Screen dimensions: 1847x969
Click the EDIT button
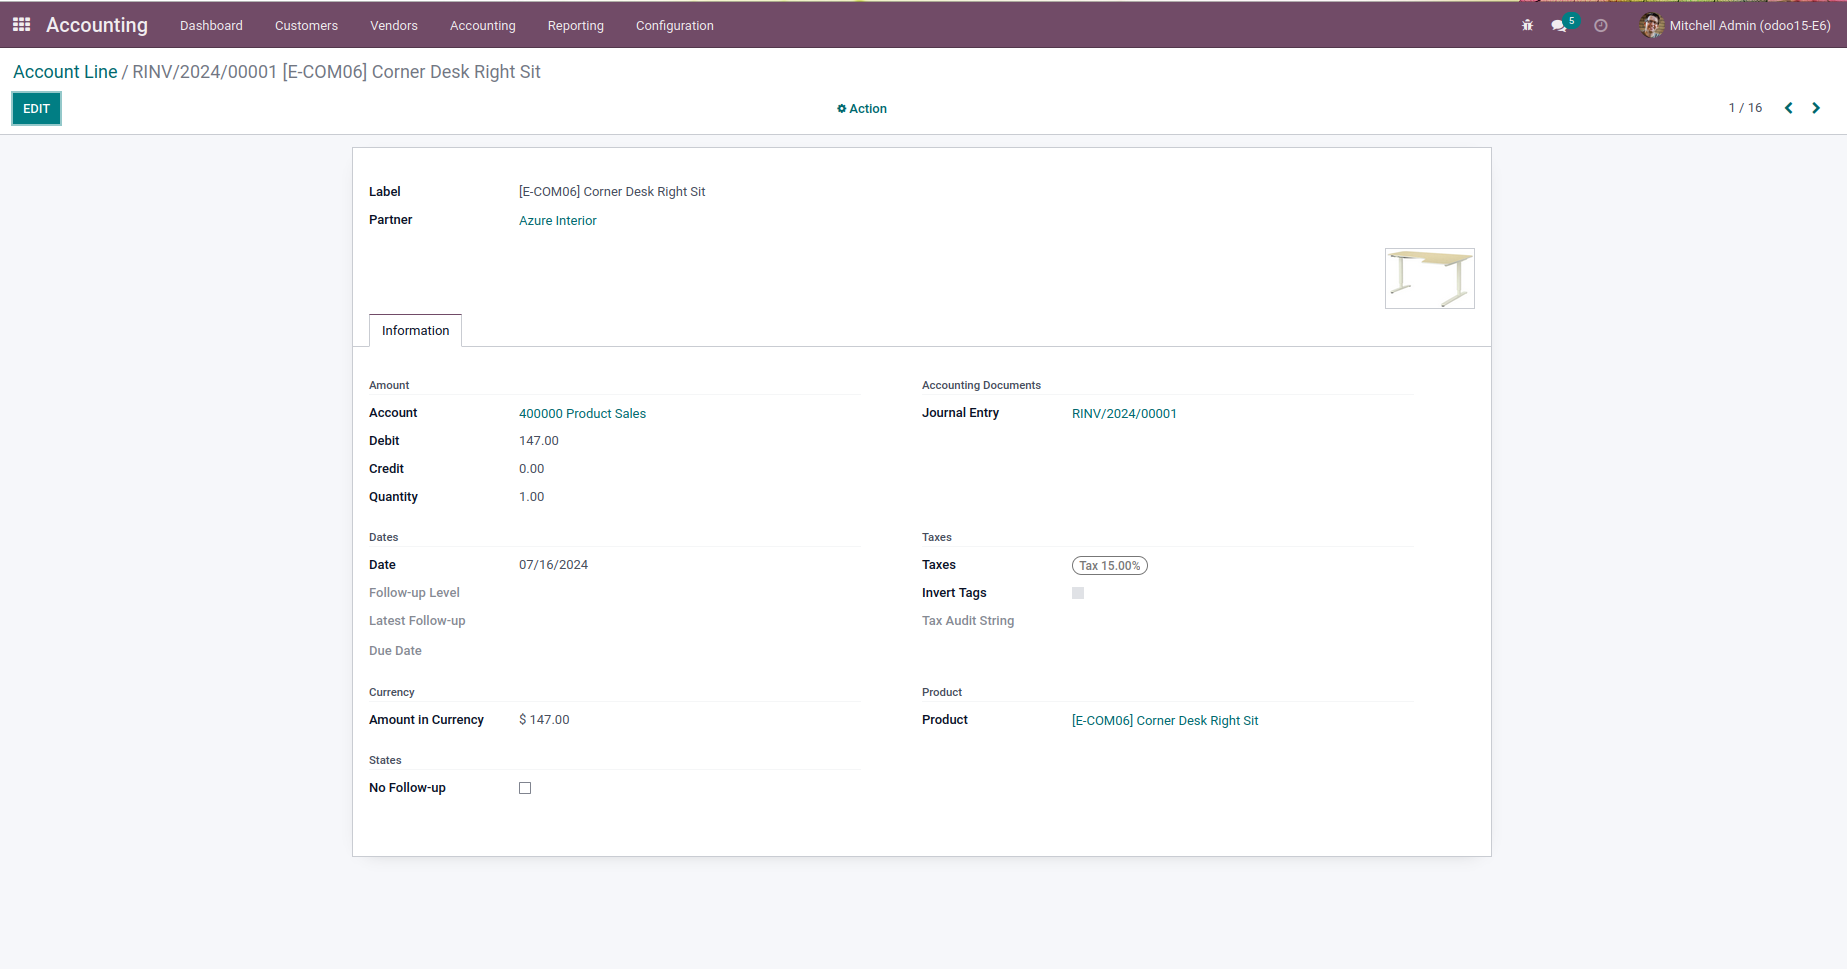click(x=37, y=109)
